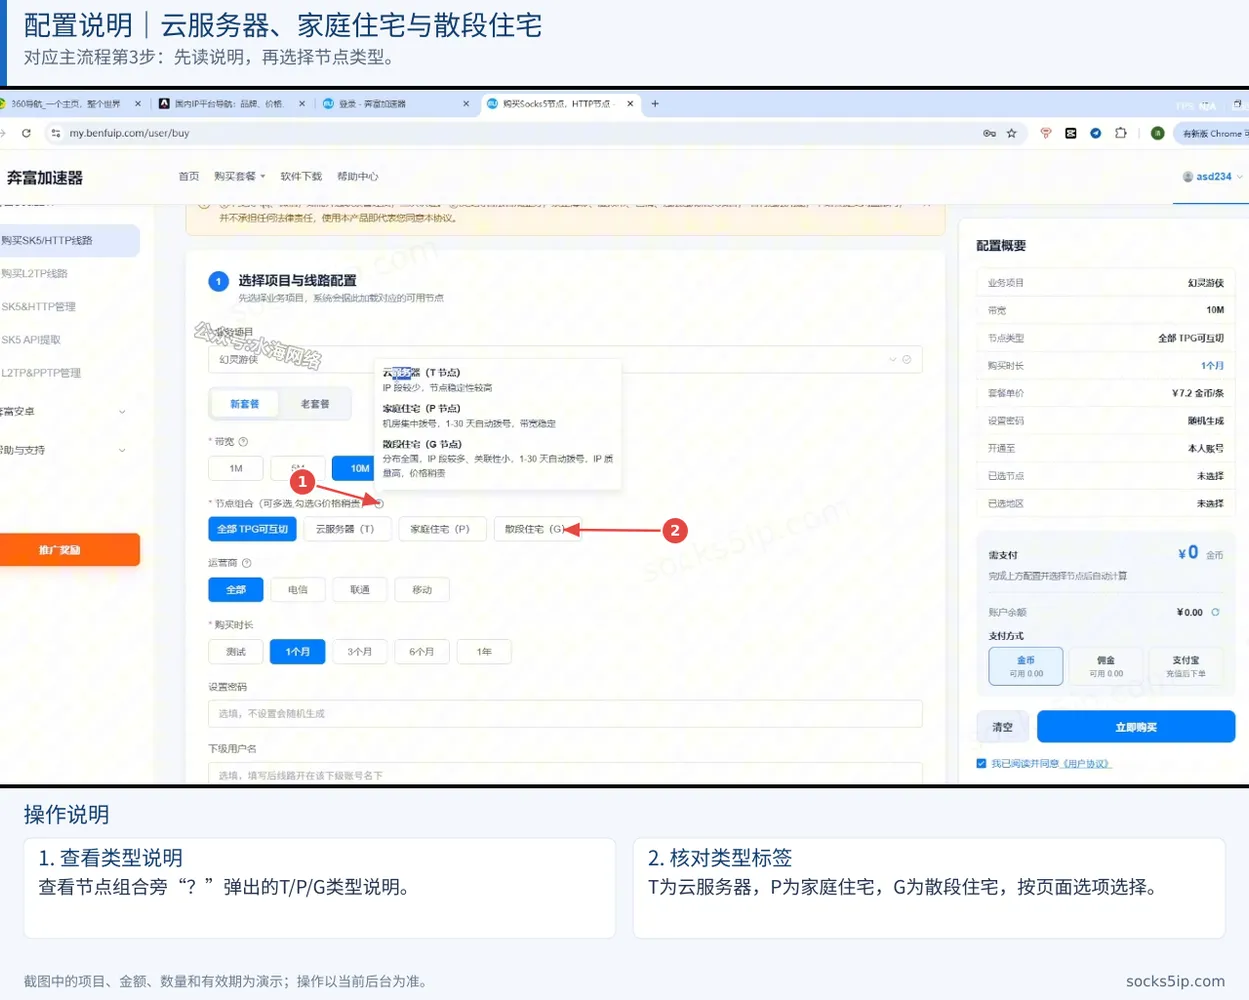Choose the 3个月 purchase duration
The width and height of the screenshot is (1249, 1000).
360,652
